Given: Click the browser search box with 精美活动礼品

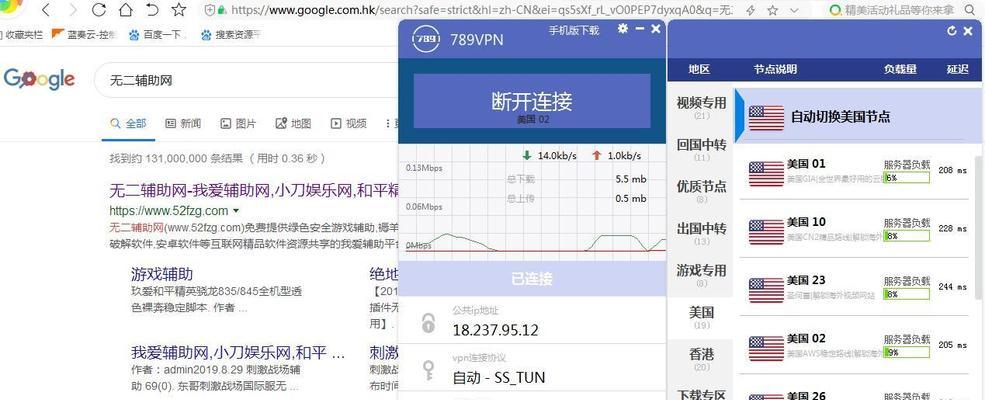Looking at the screenshot, I should pyautogui.click(x=892, y=10).
